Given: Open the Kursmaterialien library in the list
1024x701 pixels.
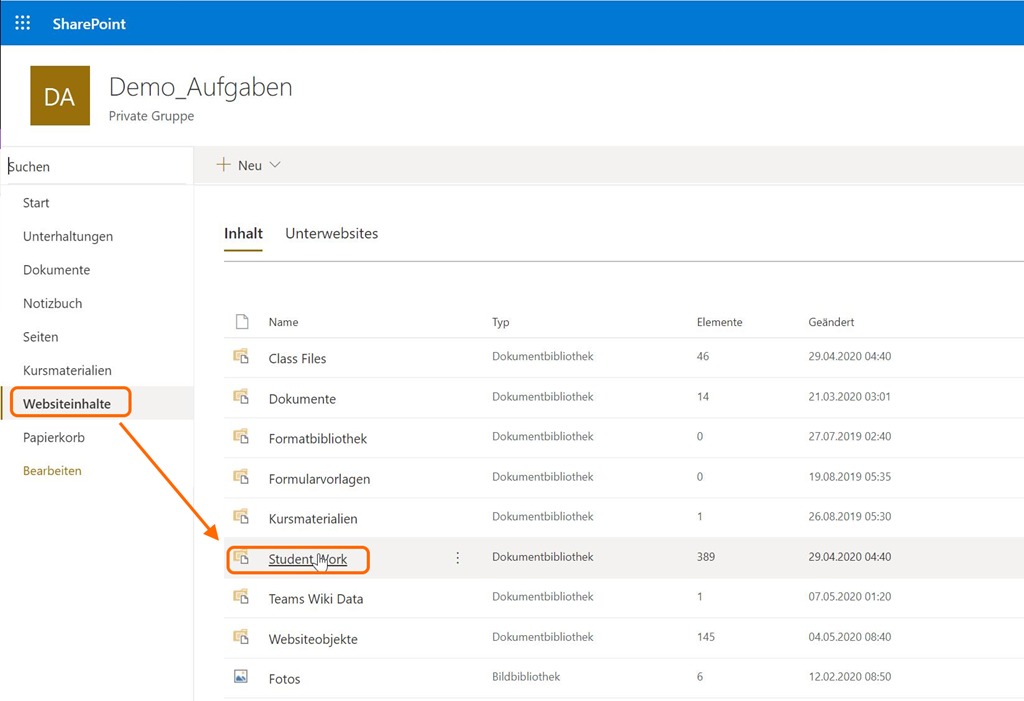Looking at the screenshot, I should (x=312, y=519).
